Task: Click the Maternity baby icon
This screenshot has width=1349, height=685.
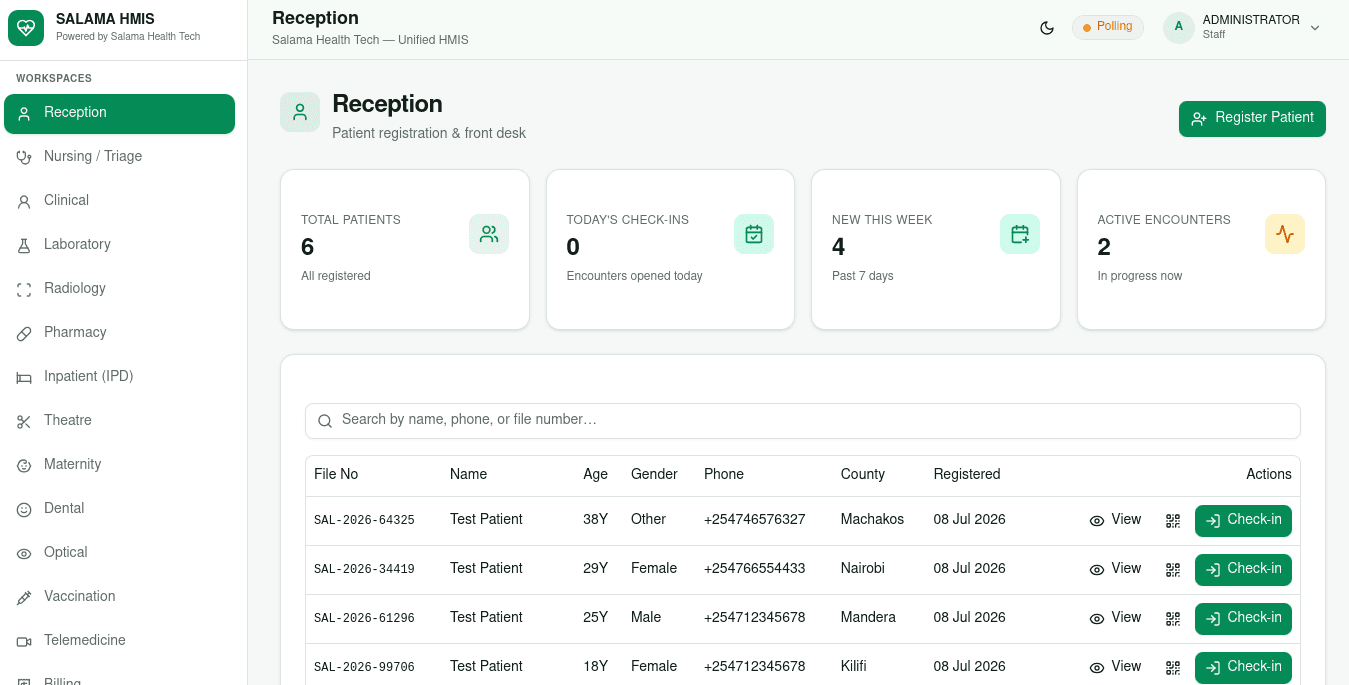Action: pos(24,466)
